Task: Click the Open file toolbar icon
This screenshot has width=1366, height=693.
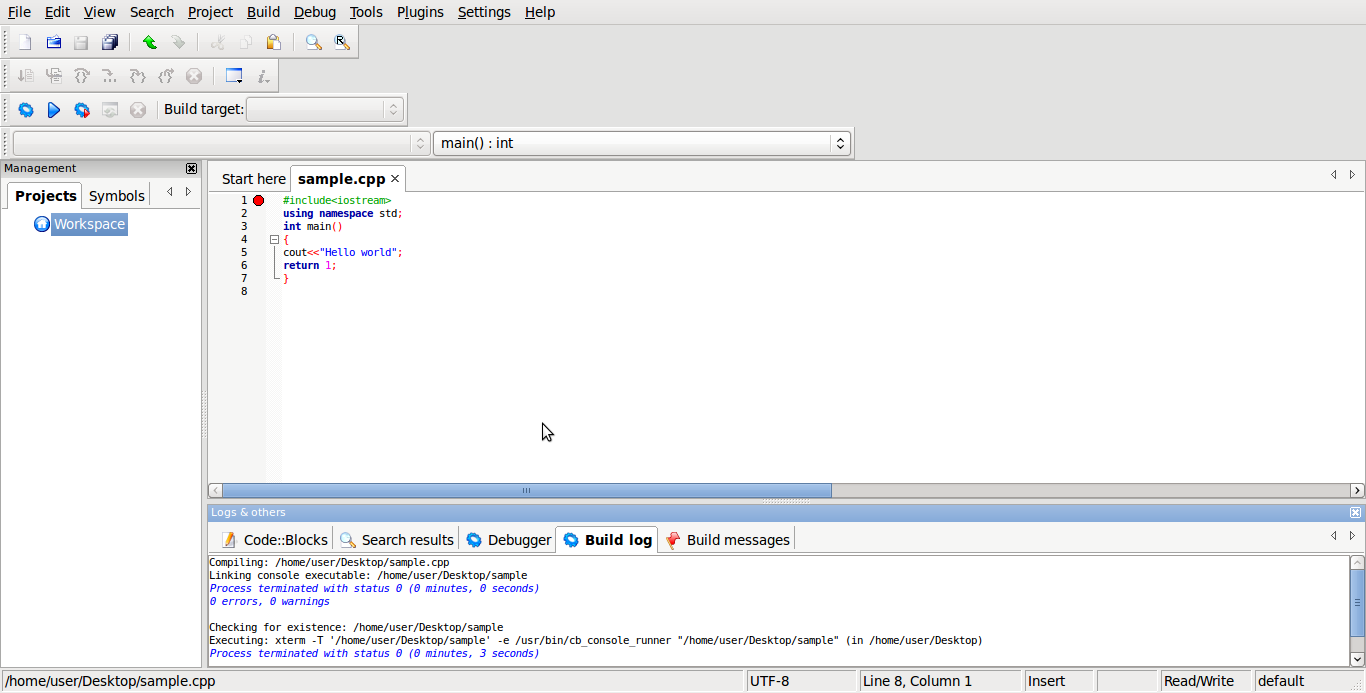Action: pyautogui.click(x=54, y=42)
